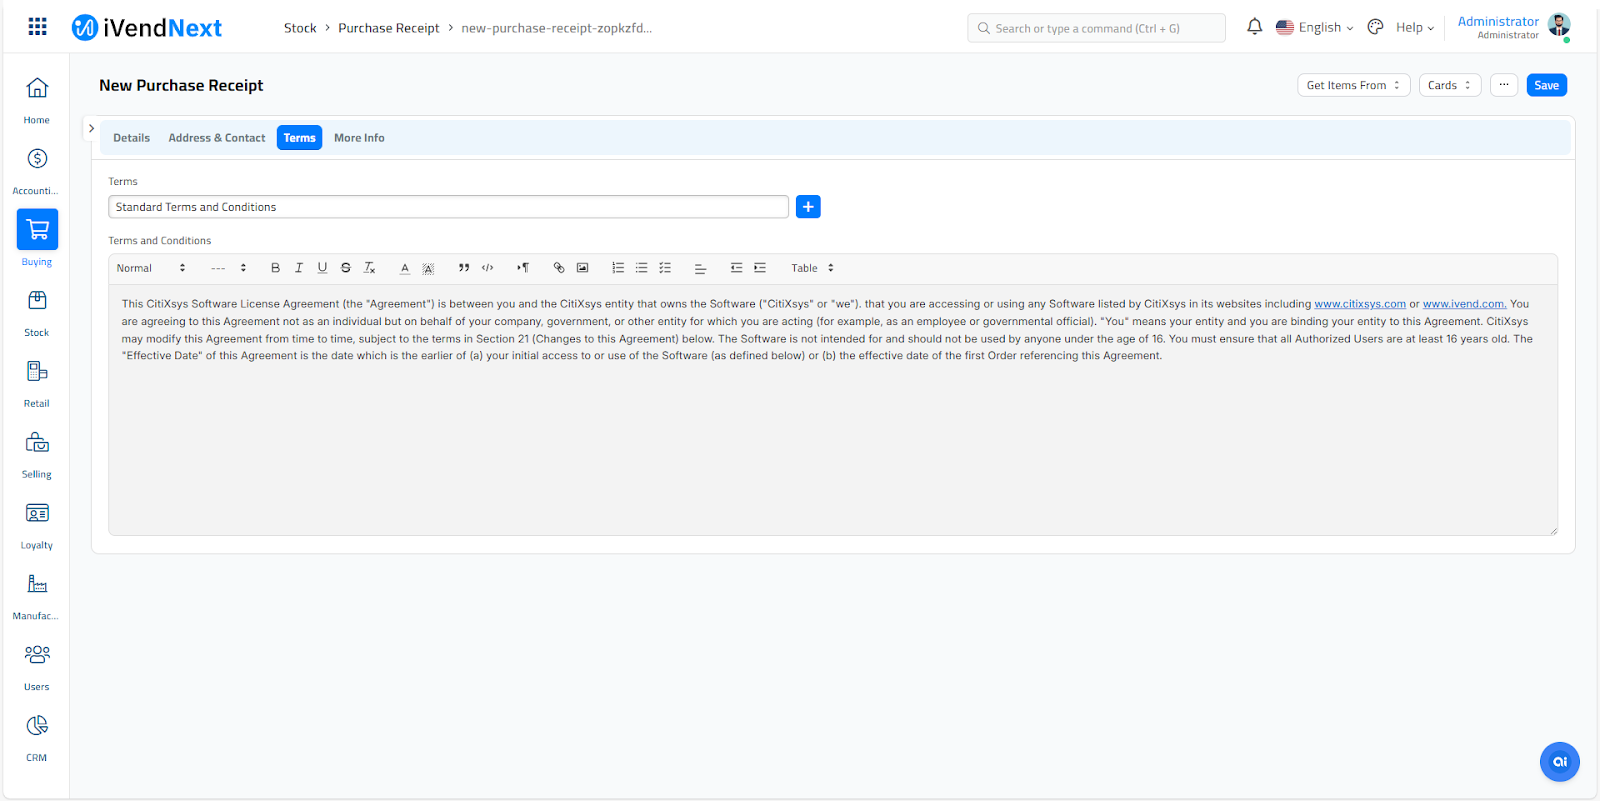This screenshot has height=801, width=1600.
Task: Click the ordered list icon
Action: coord(618,268)
